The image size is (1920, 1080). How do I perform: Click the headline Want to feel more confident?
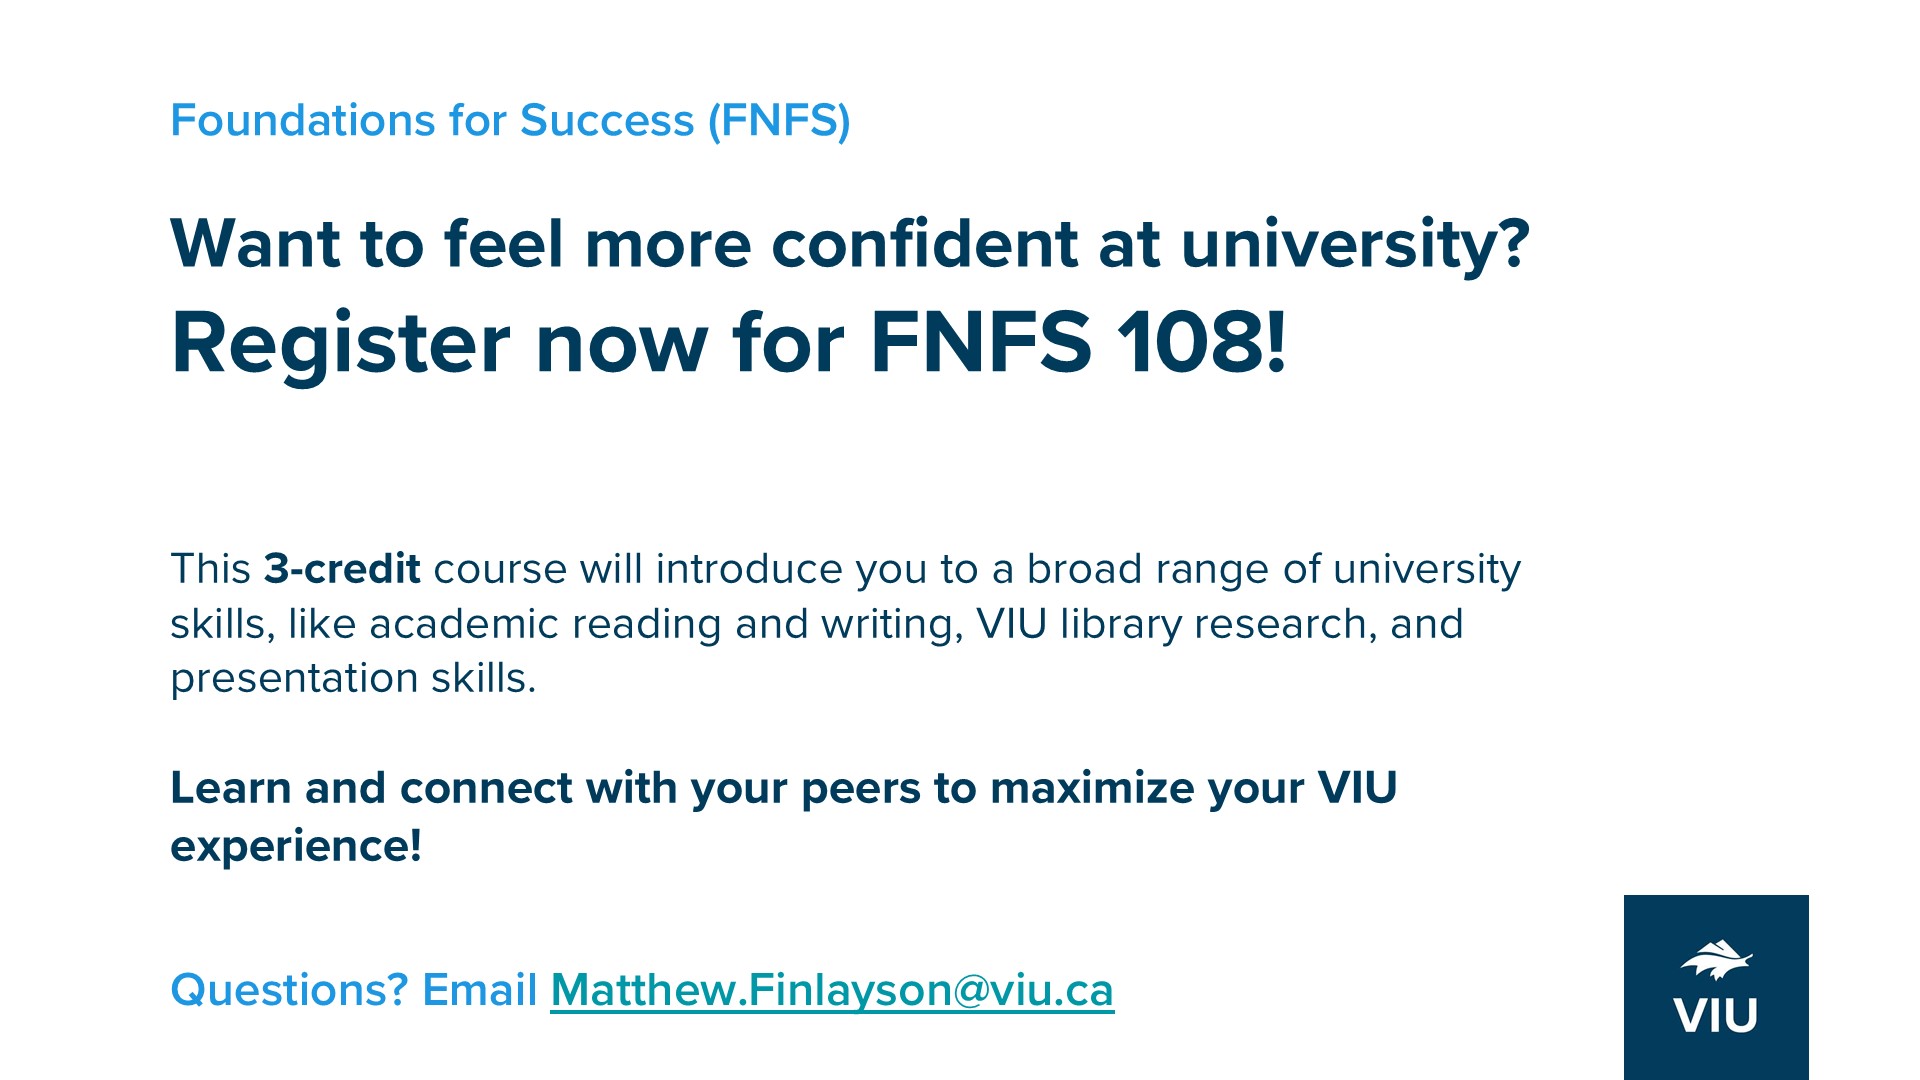point(850,243)
